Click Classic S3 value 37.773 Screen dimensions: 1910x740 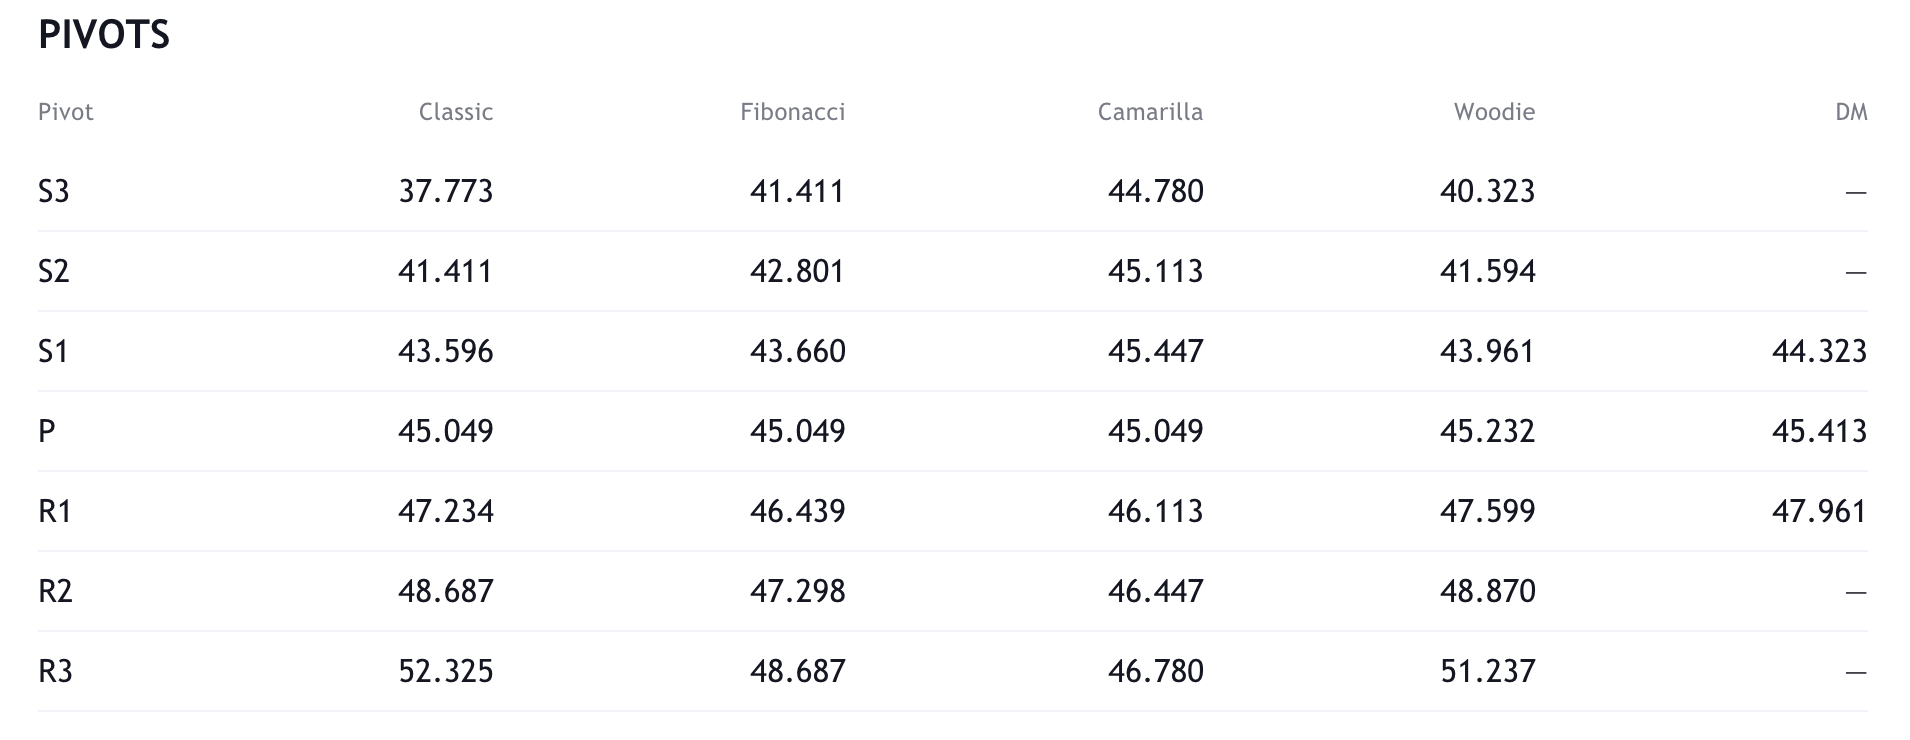coord(446,191)
